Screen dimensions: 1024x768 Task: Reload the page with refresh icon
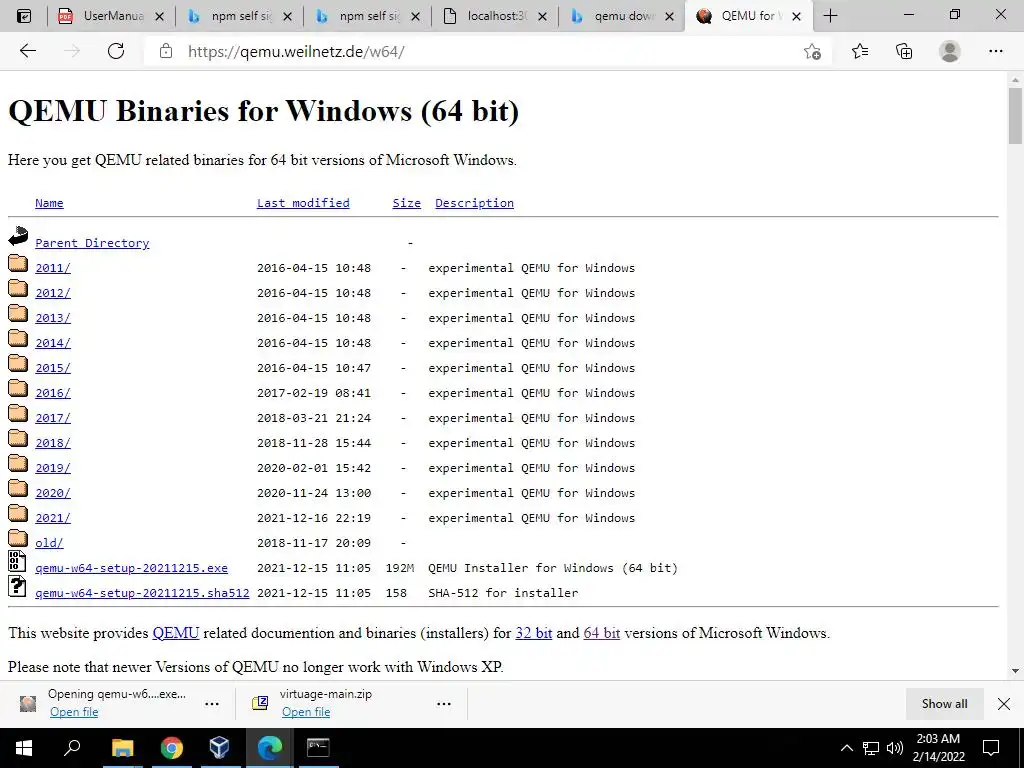(116, 51)
